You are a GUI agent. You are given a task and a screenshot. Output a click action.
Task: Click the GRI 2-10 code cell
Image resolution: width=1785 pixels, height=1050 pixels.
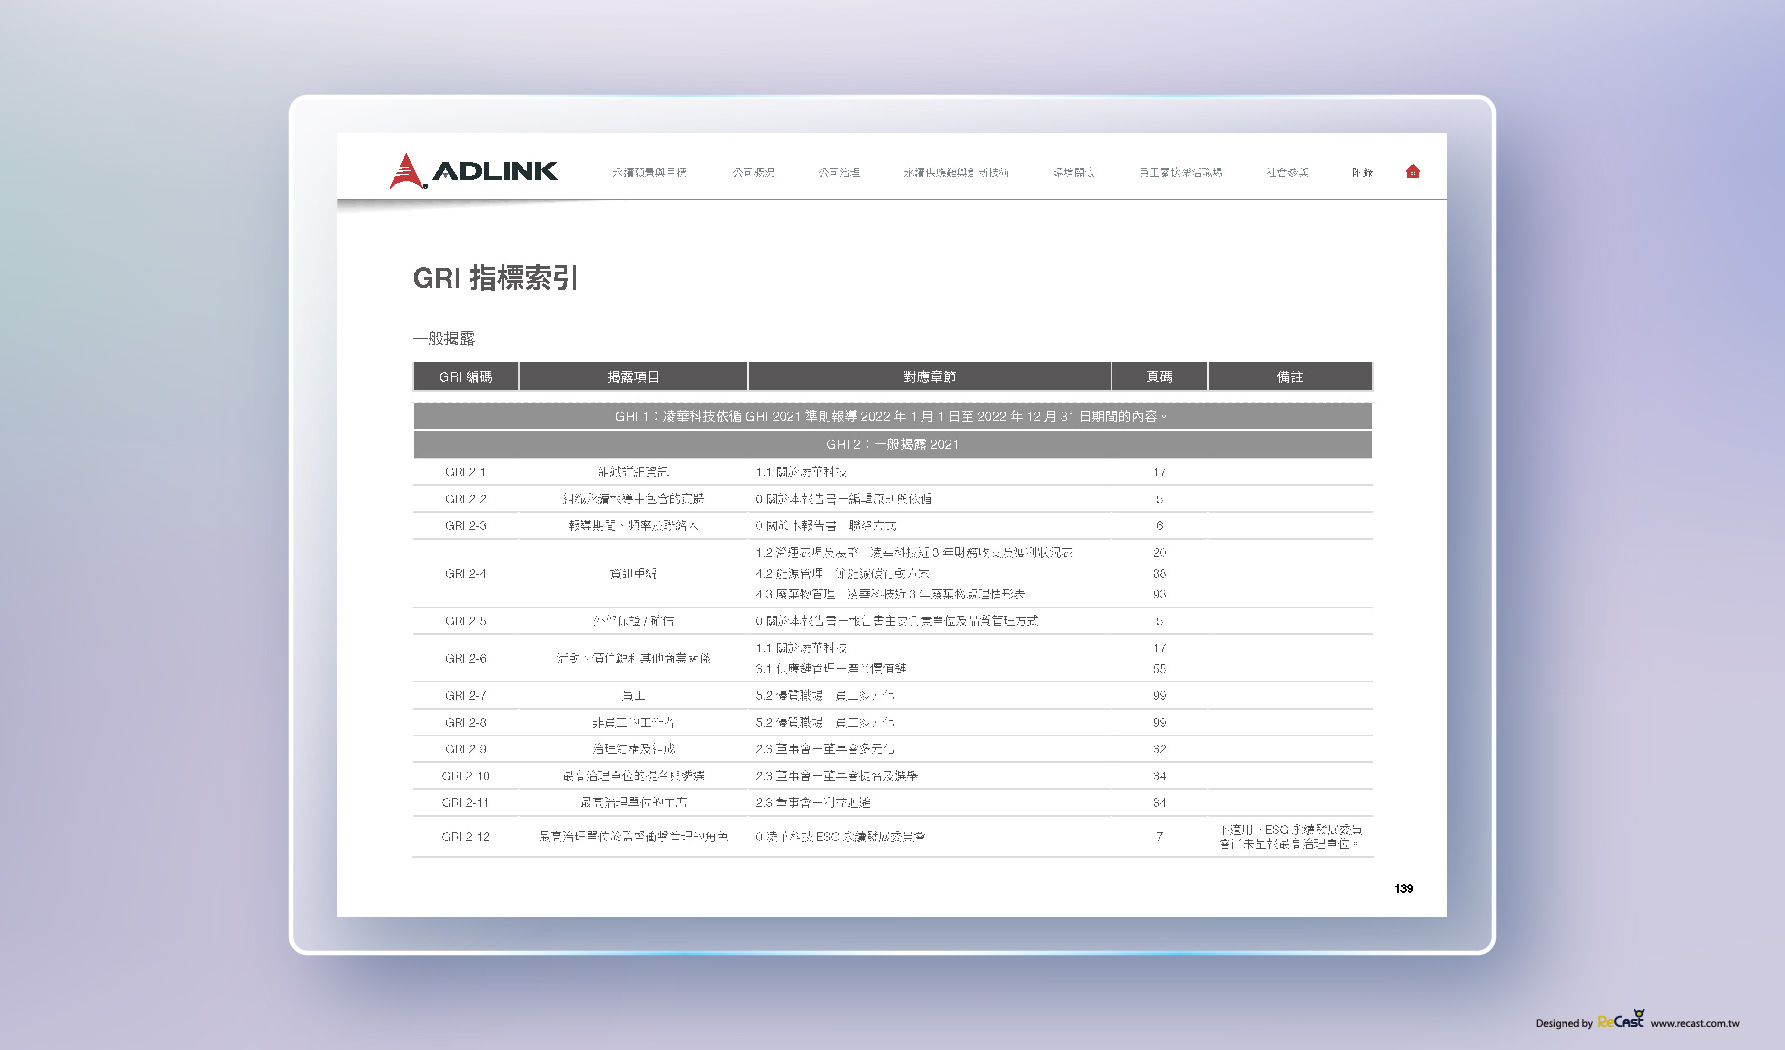tap(466, 776)
